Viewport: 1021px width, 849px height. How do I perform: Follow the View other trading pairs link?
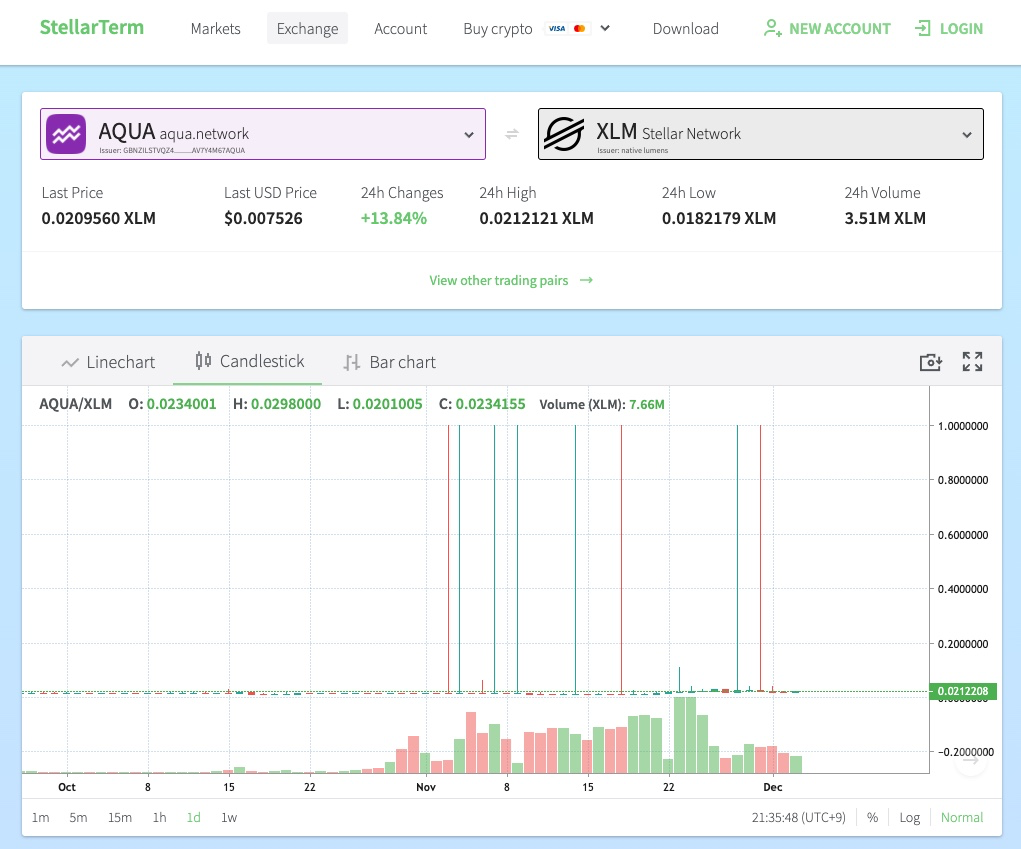click(x=499, y=281)
